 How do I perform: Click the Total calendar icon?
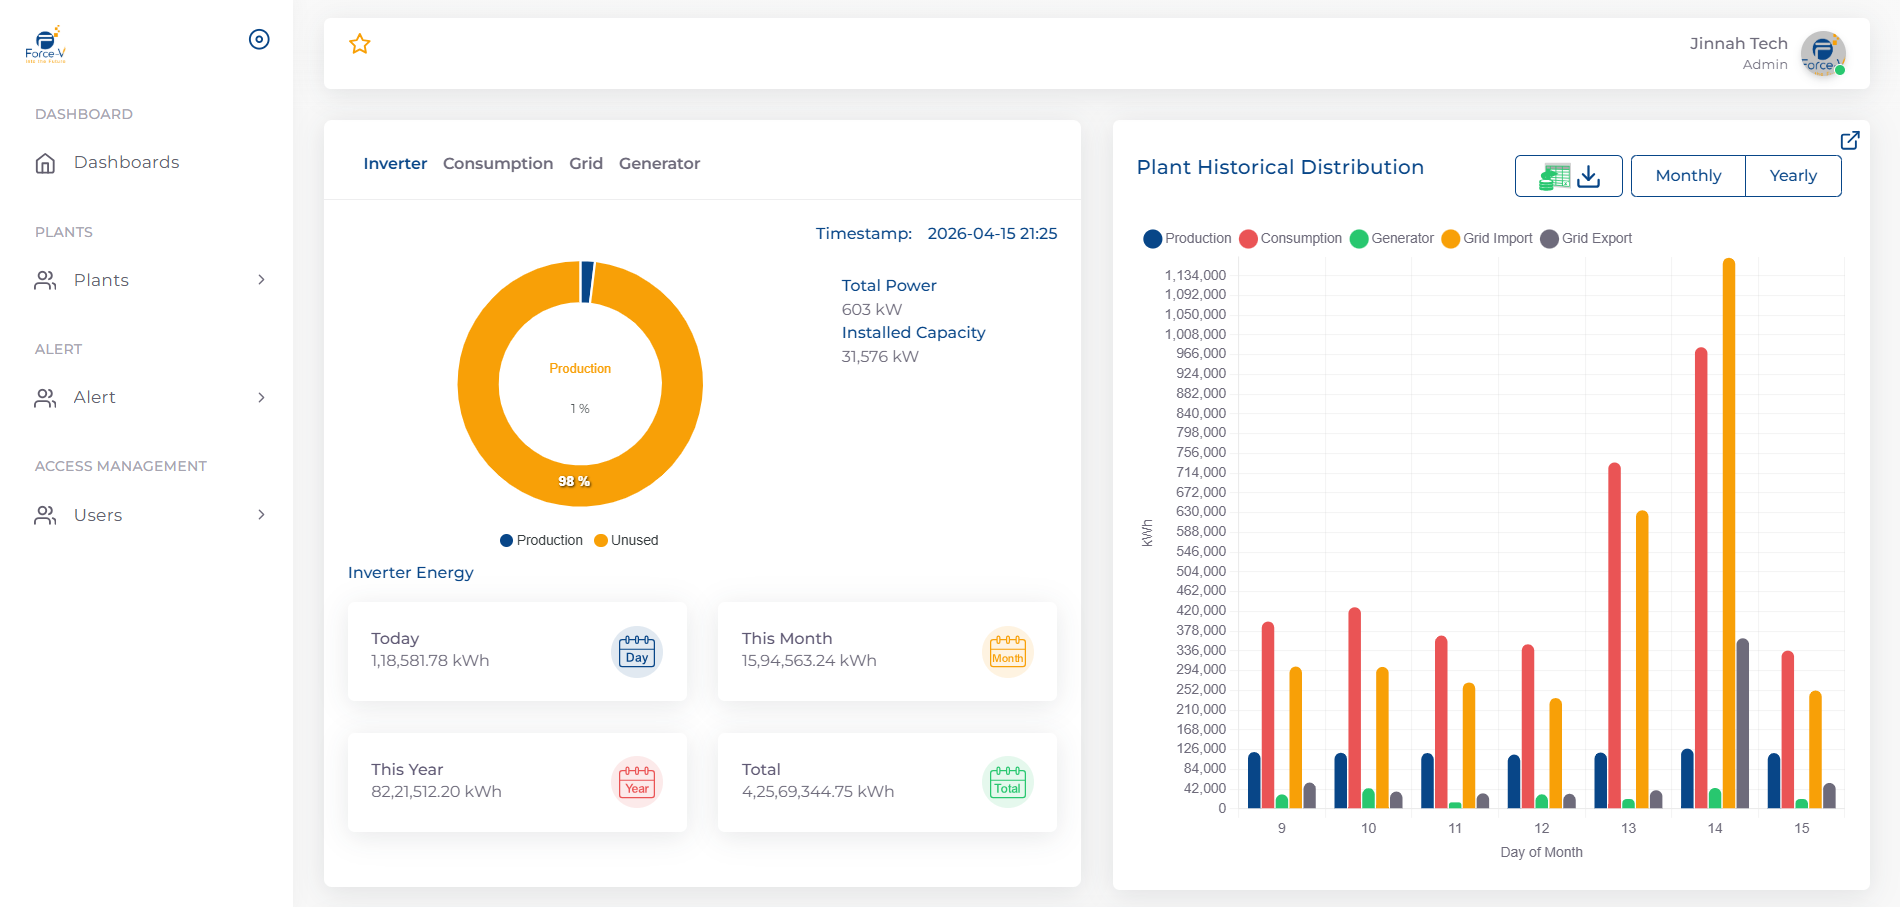[x=1007, y=782]
